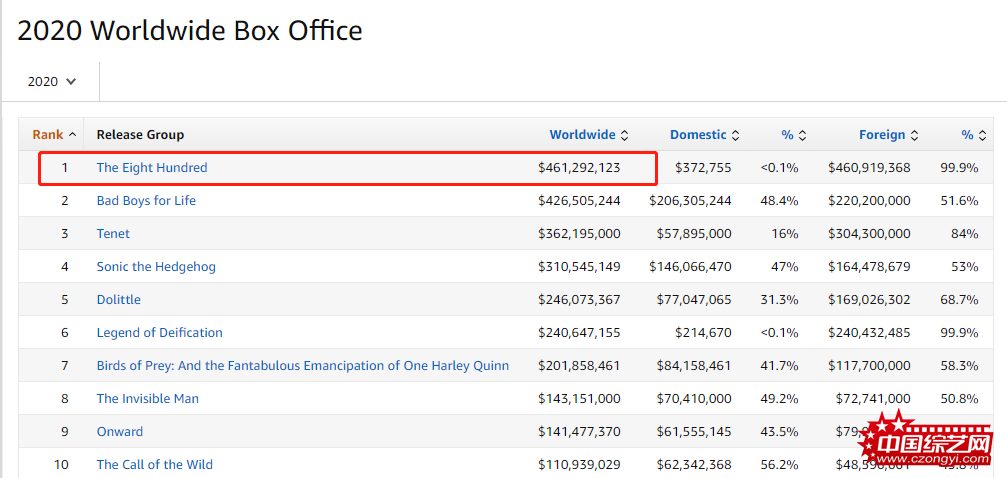Screen dimensions: 1007x478
Task: Click Call of the Wild's 56.2% share
Action: 779,465
